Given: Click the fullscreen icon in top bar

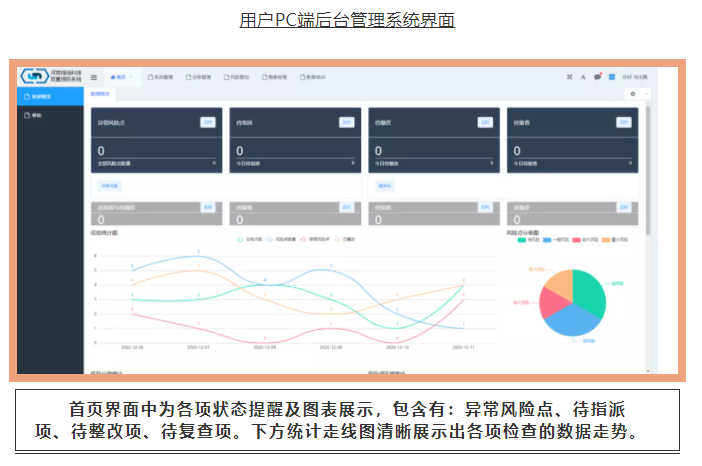Looking at the screenshot, I should click(x=569, y=76).
